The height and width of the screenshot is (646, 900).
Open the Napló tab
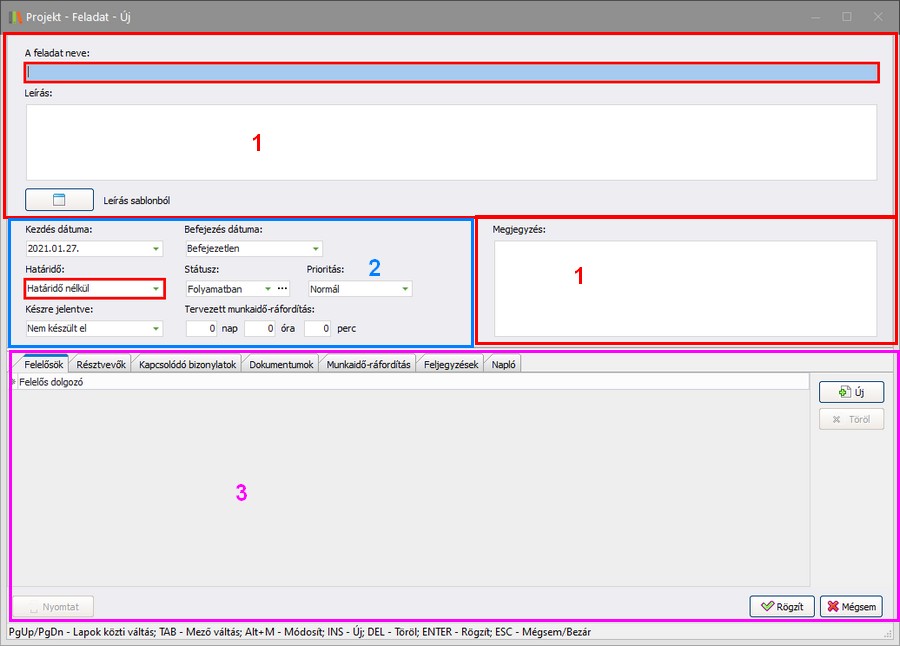pos(502,365)
